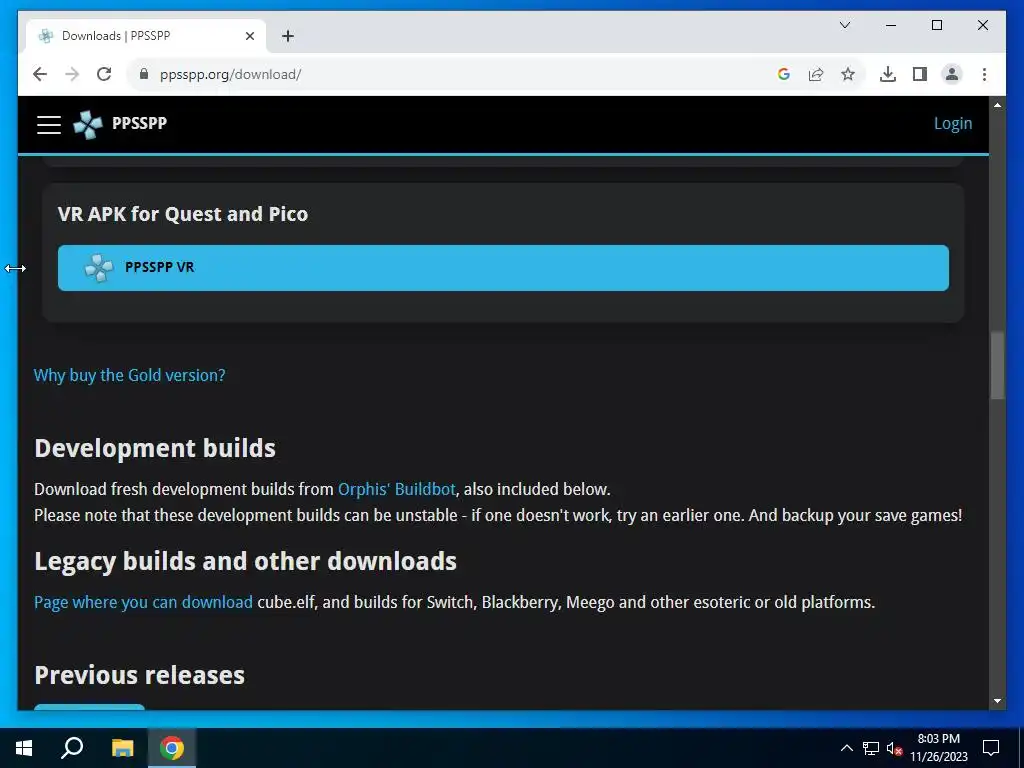The image size is (1024, 768).
Task: Open network settings from the system tray
Action: pyautogui.click(x=871, y=748)
